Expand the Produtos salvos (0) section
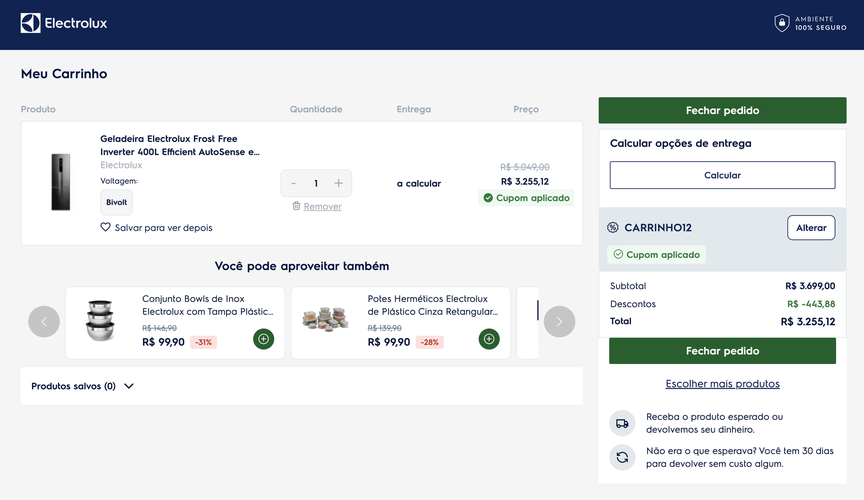The width and height of the screenshot is (864, 500). click(82, 386)
